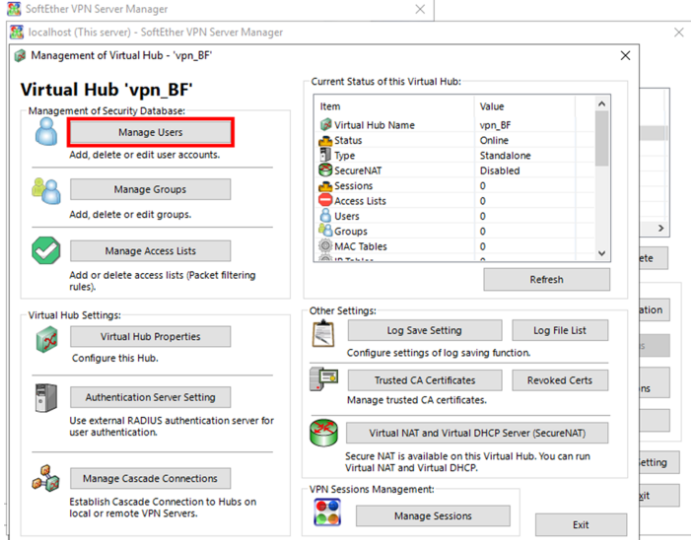Open Manage Users button
The width and height of the screenshot is (691, 540).
pyautogui.click(x=150, y=132)
